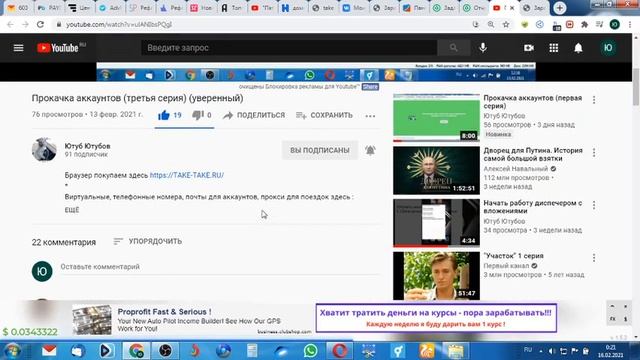Open the Proprofit Fast & Serious ad

[x=192, y=320]
